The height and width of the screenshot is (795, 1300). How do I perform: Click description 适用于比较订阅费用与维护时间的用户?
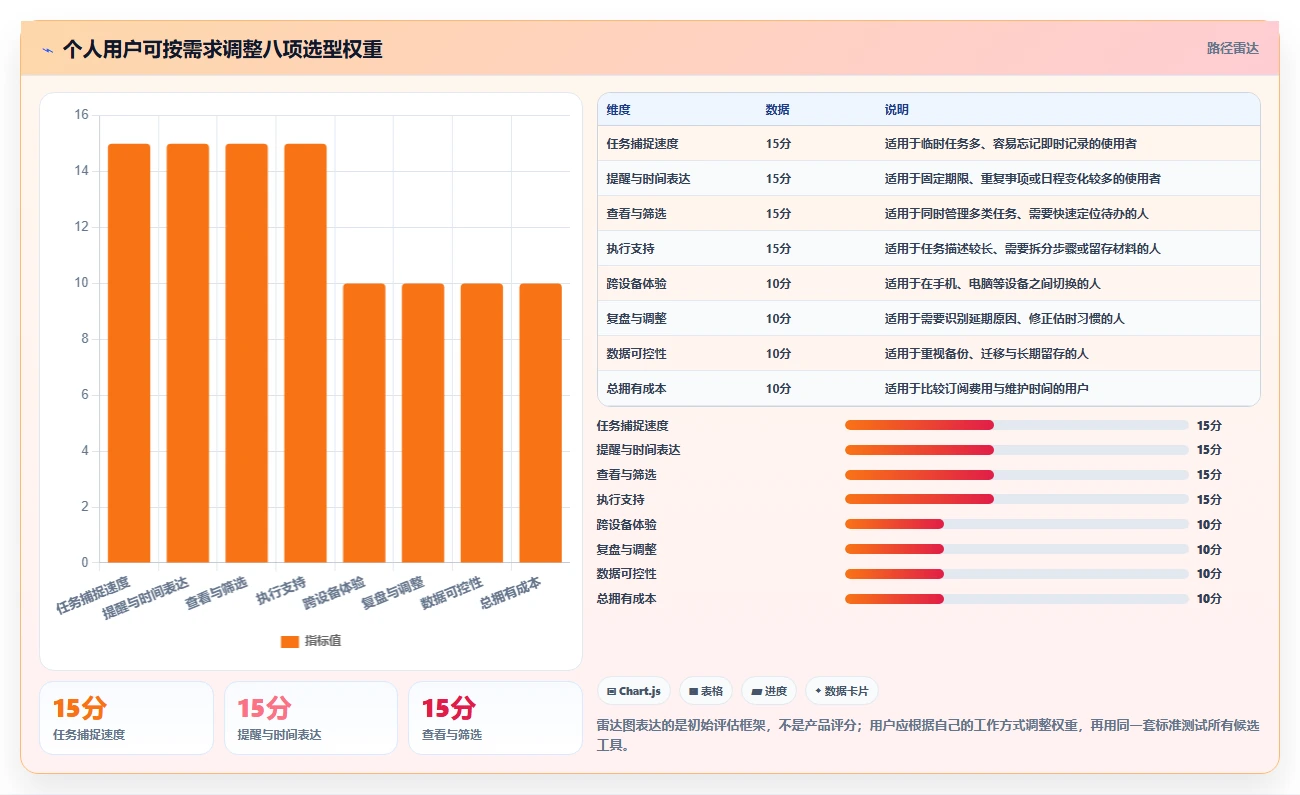point(986,389)
